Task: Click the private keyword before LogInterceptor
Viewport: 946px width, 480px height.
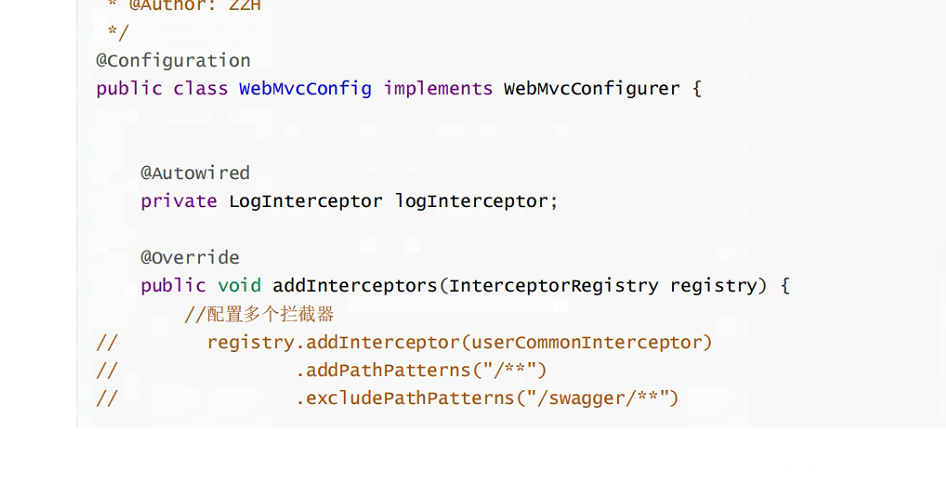Action: tap(179, 201)
